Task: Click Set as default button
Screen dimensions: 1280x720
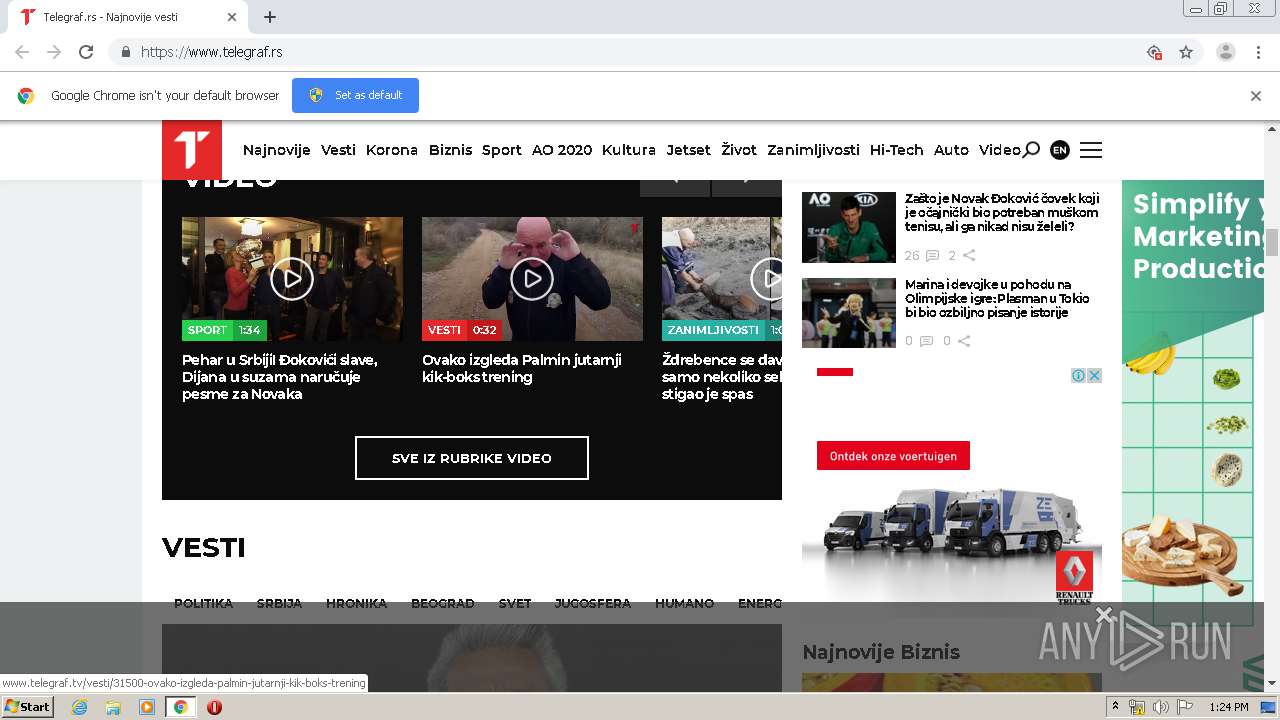Action: (355, 95)
